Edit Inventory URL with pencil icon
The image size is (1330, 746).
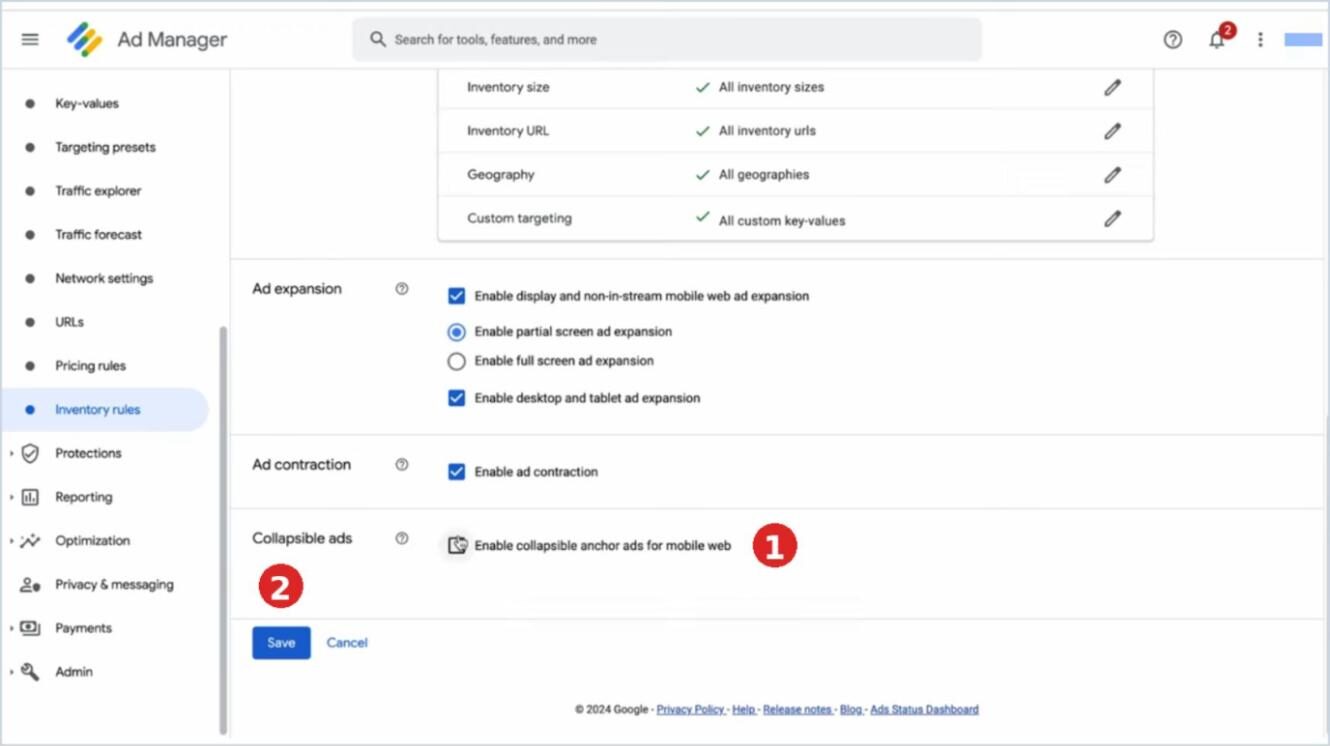click(x=1112, y=131)
